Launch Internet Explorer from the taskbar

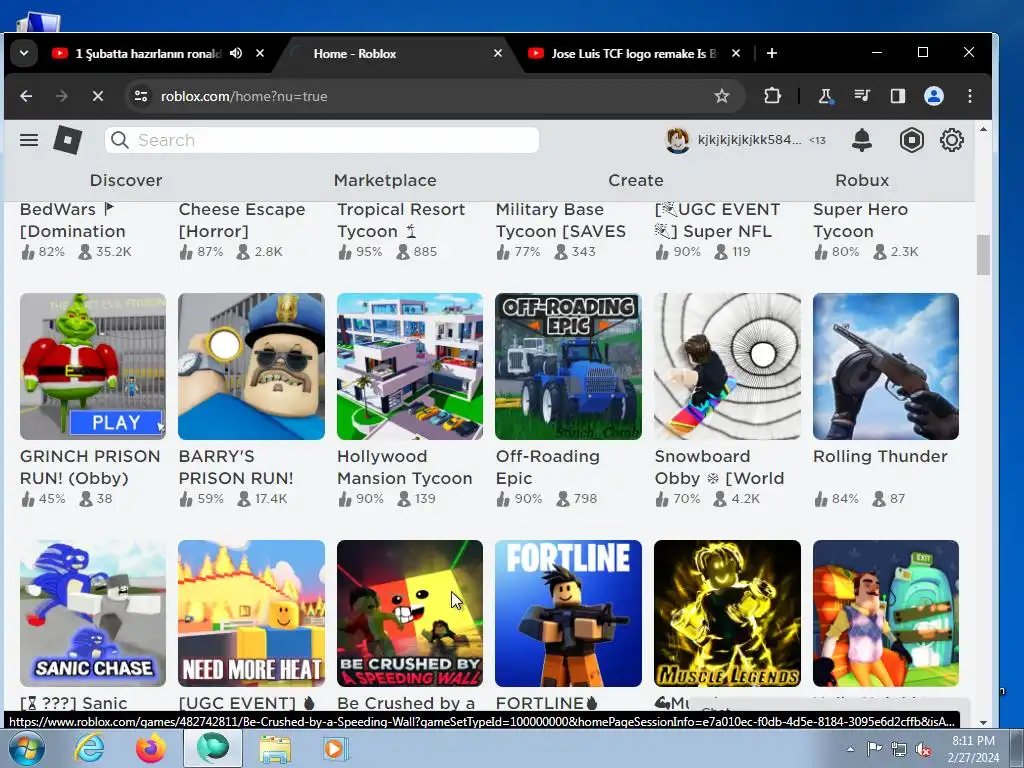click(x=88, y=748)
